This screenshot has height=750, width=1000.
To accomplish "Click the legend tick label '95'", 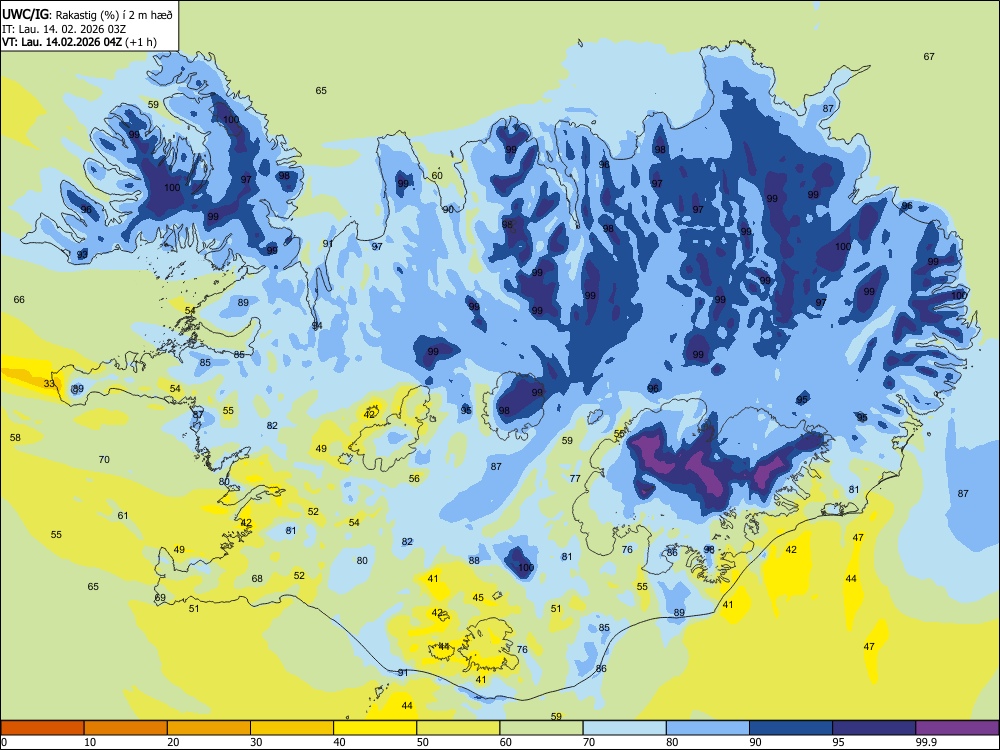I will coord(838,742).
